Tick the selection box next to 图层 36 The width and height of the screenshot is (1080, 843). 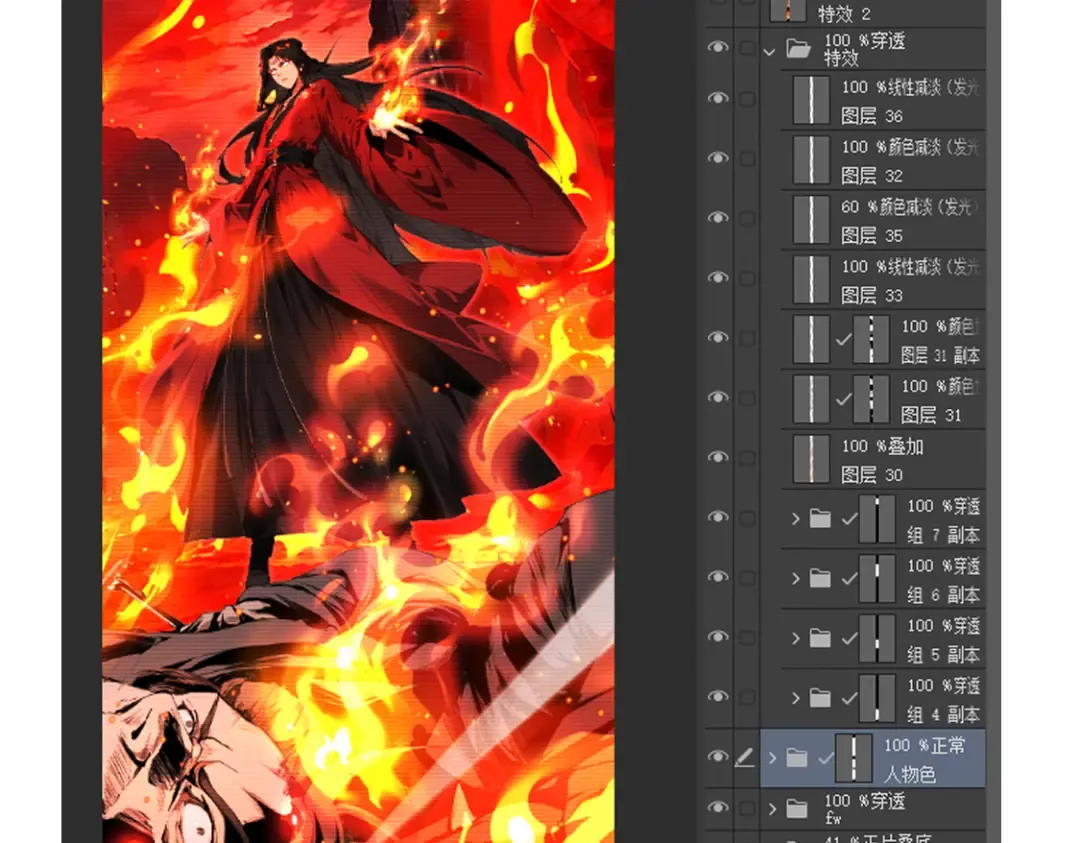pos(747,99)
